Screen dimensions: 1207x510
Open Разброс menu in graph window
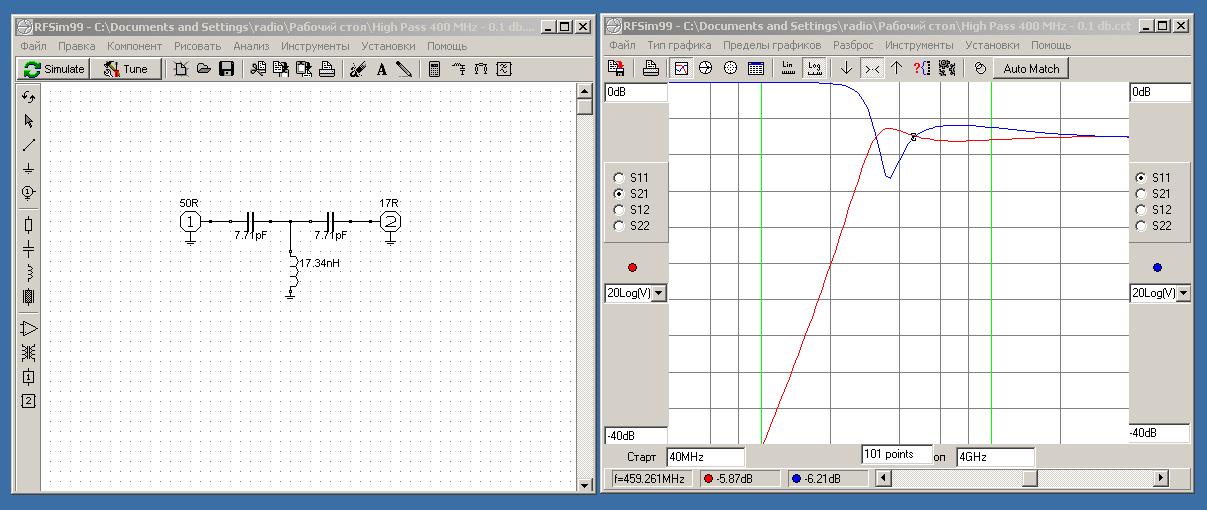point(853,45)
